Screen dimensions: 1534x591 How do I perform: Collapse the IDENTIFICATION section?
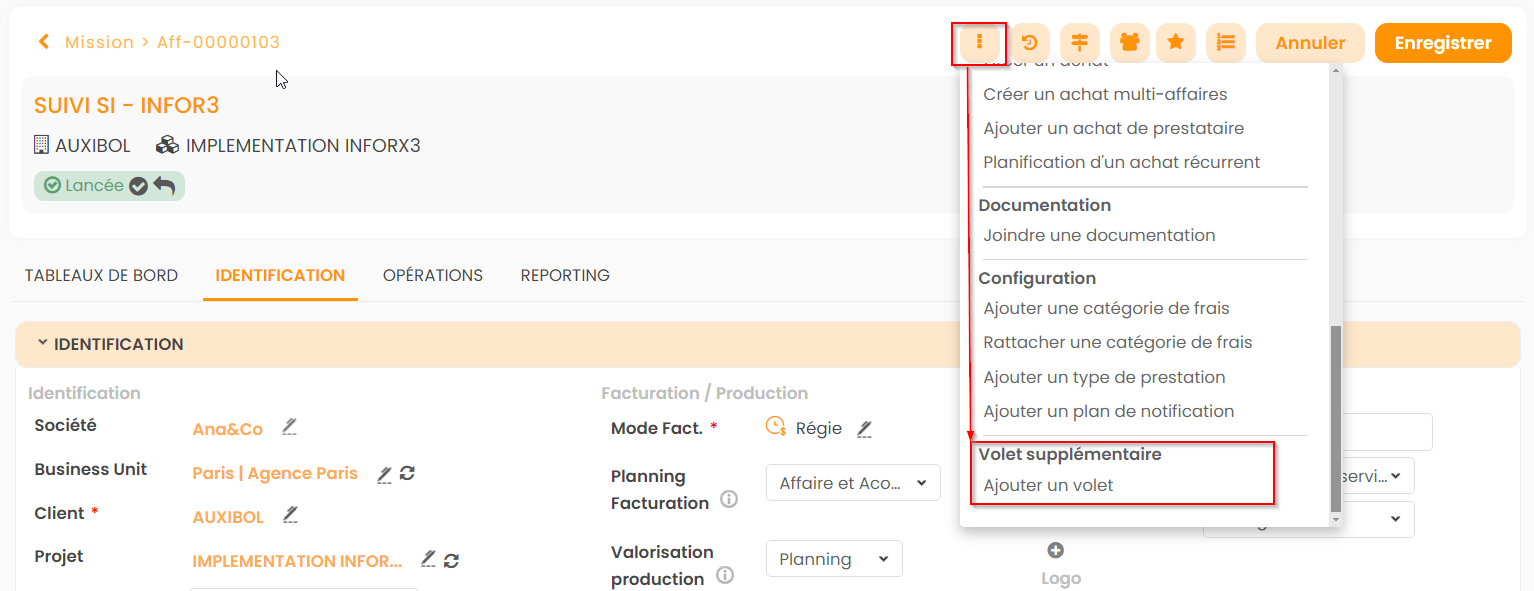(x=43, y=343)
